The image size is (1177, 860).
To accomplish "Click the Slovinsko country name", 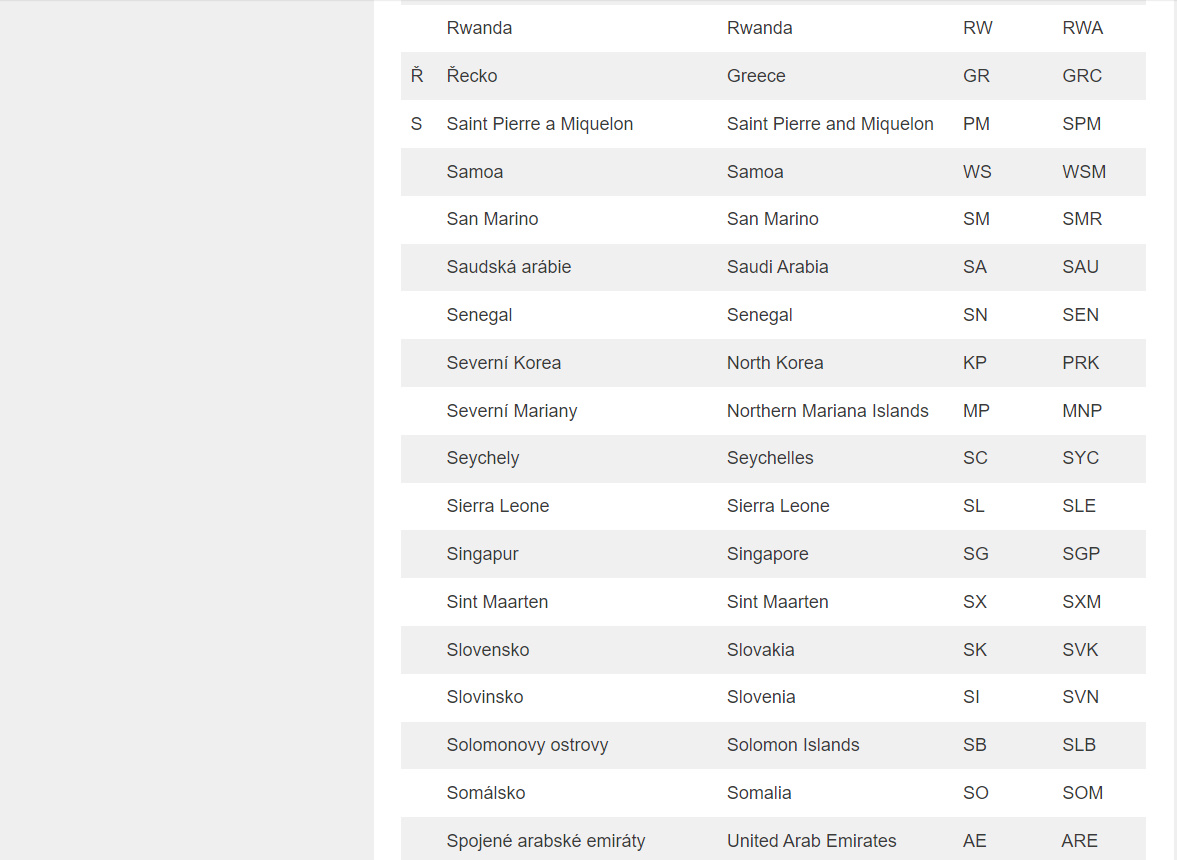I will click(x=485, y=697).
